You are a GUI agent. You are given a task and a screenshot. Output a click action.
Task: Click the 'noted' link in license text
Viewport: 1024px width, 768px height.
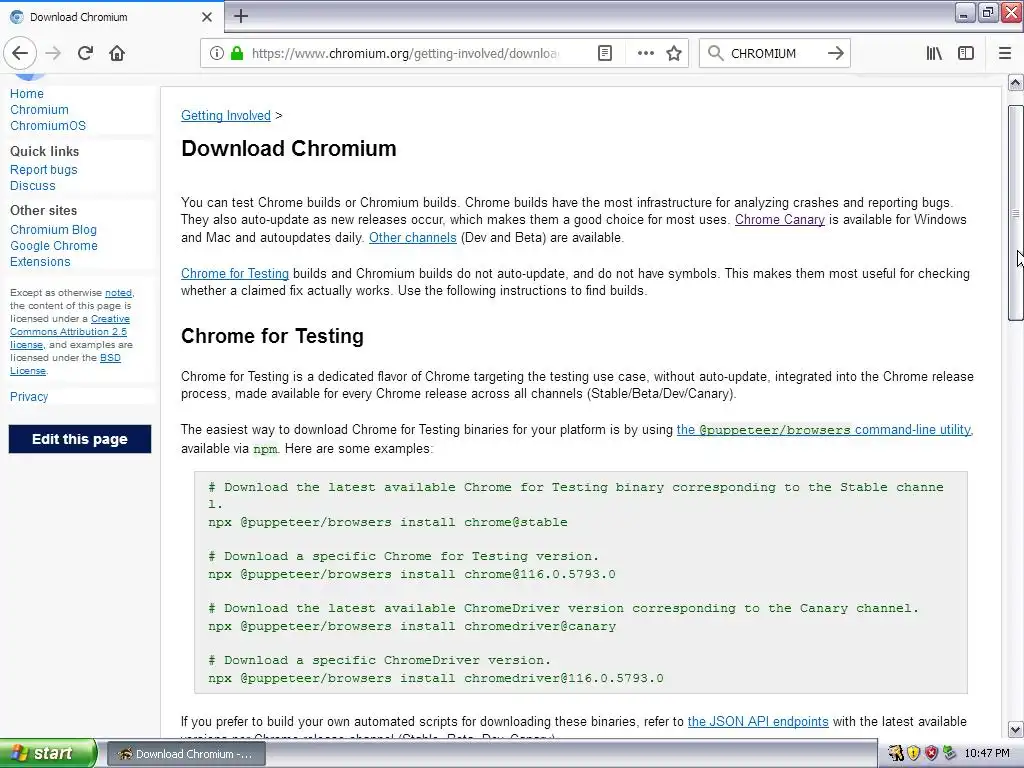tap(118, 293)
